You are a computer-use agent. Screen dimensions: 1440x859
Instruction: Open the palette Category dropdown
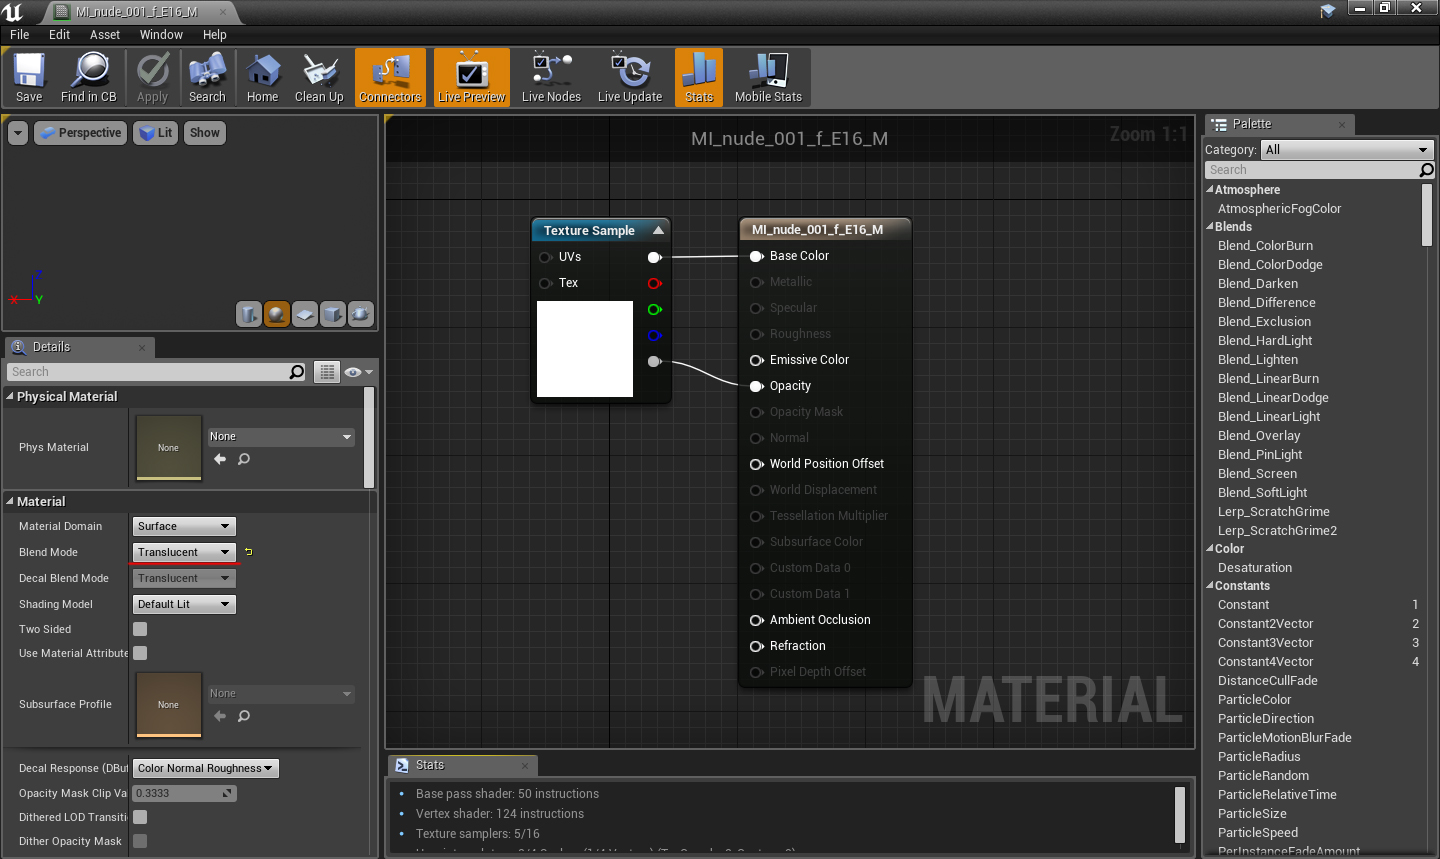tap(1346, 150)
